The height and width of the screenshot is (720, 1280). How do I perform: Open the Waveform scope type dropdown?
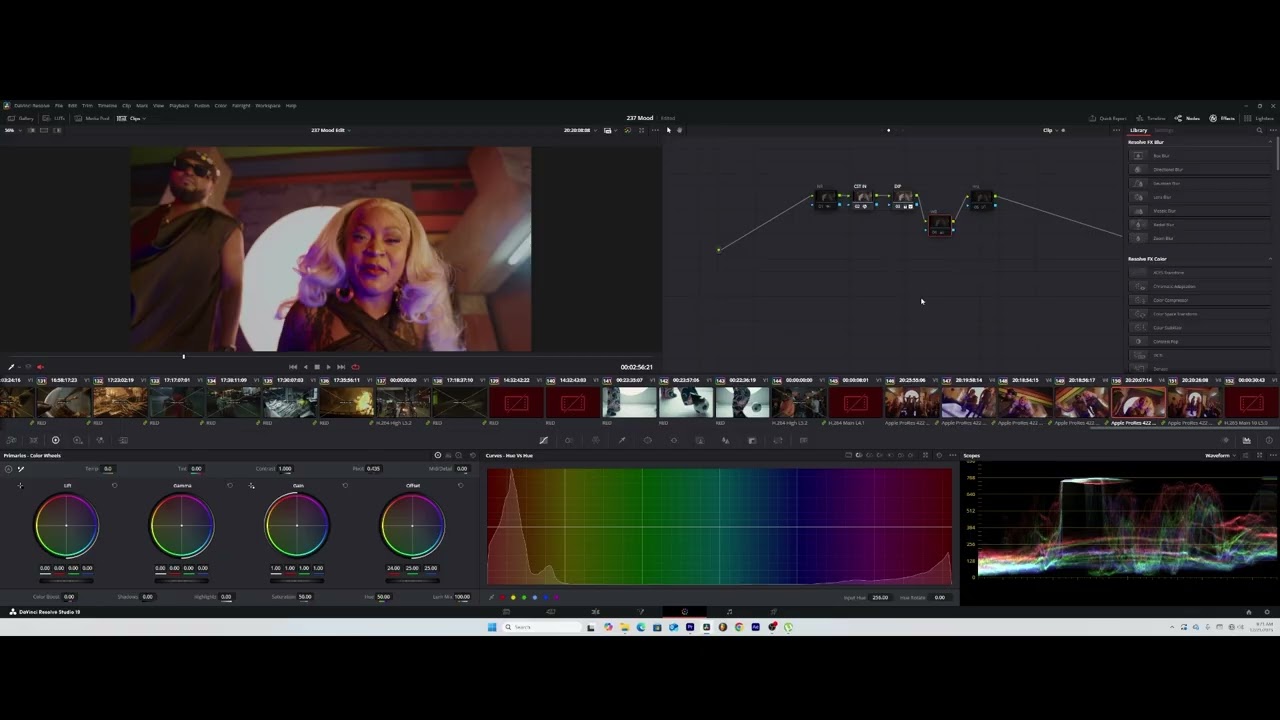click(x=1219, y=456)
